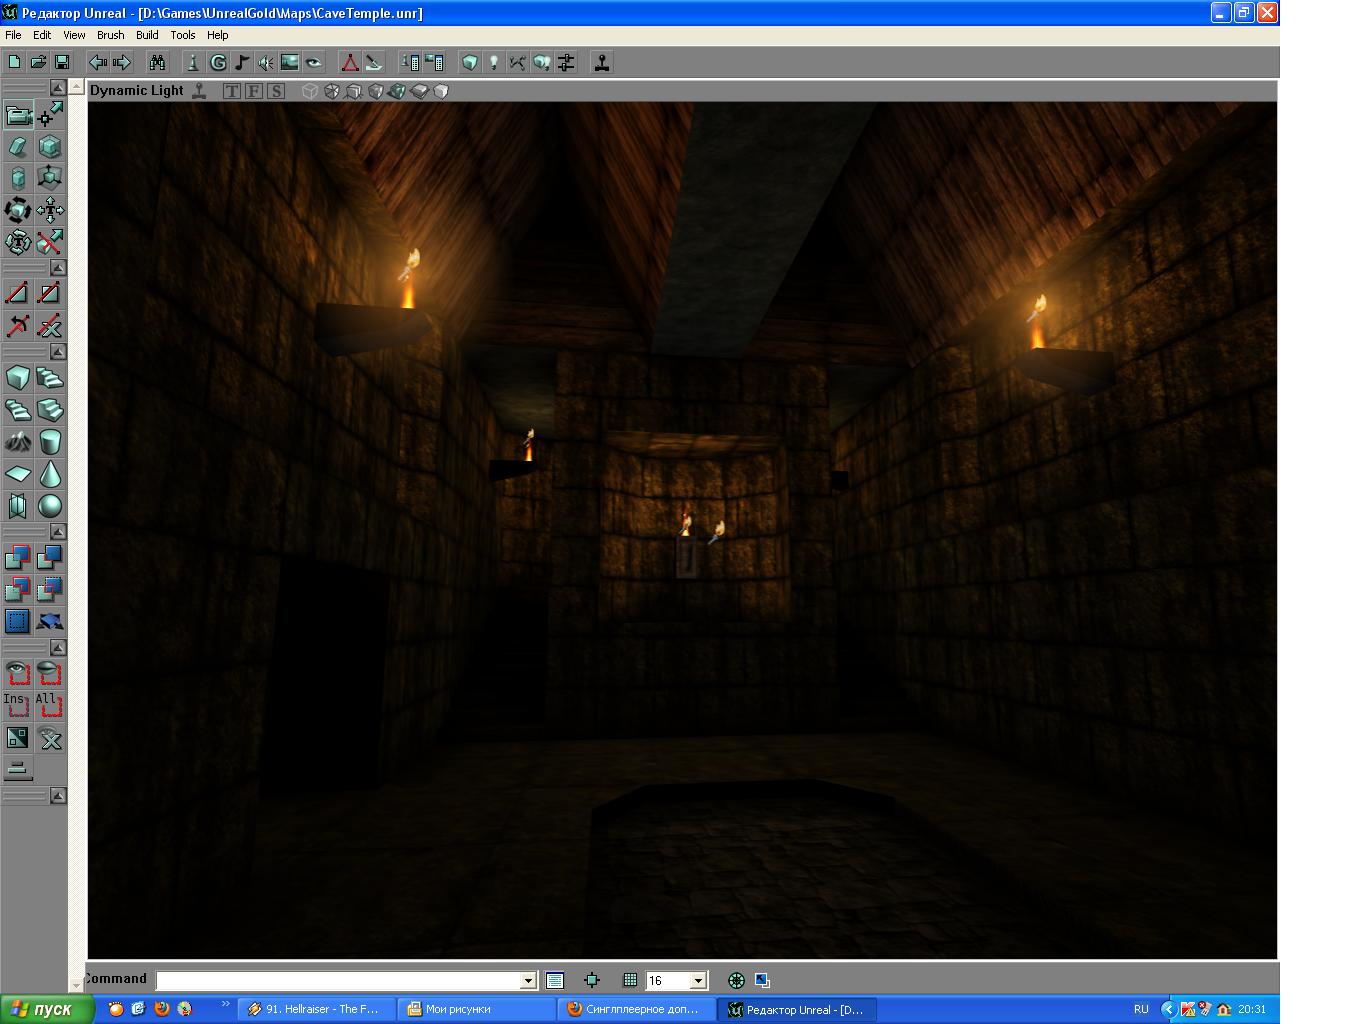
Task: Collapse the selection tools group arrow
Action: (58, 648)
